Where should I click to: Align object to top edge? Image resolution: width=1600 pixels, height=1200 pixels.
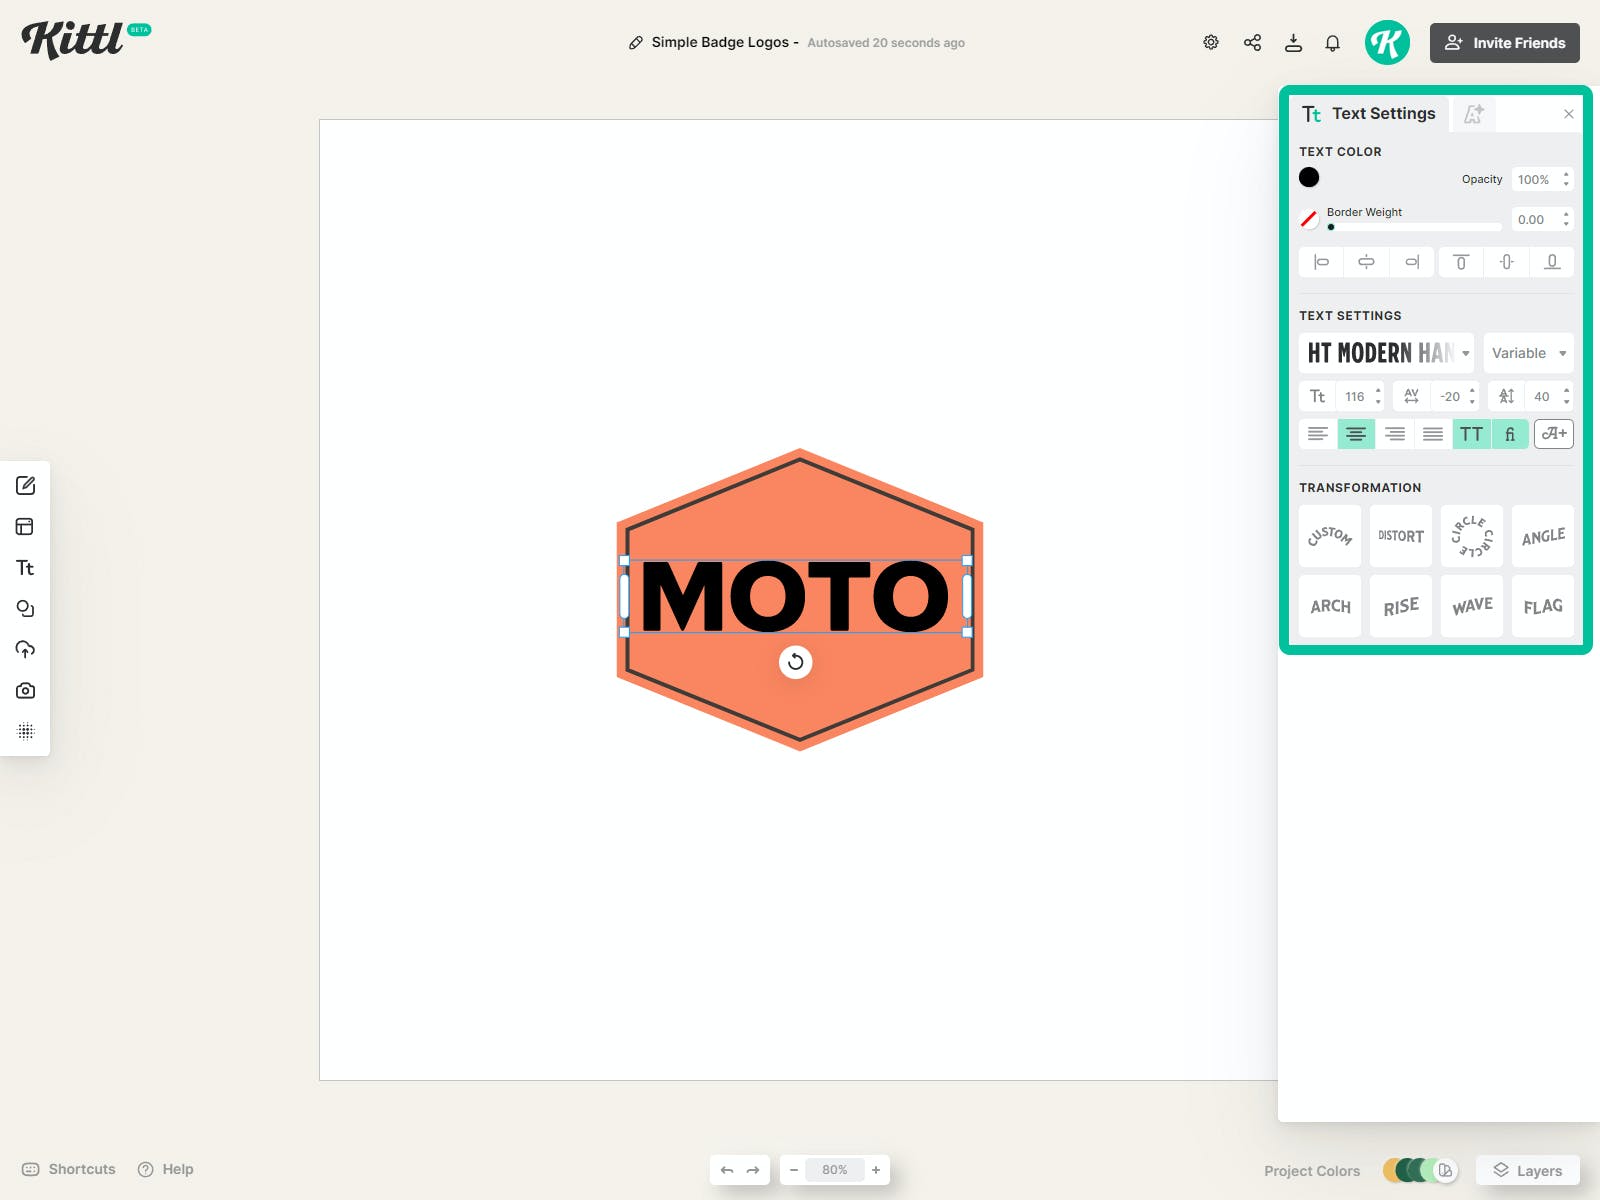pyautogui.click(x=1461, y=262)
